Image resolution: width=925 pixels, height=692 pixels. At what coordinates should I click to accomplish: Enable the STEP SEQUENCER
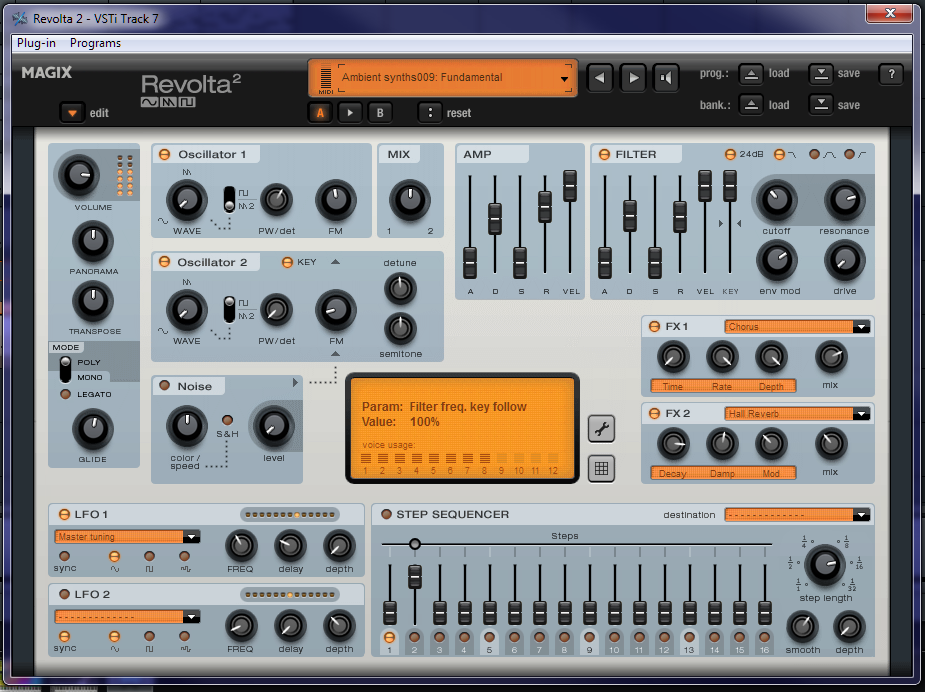click(x=386, y=514)
